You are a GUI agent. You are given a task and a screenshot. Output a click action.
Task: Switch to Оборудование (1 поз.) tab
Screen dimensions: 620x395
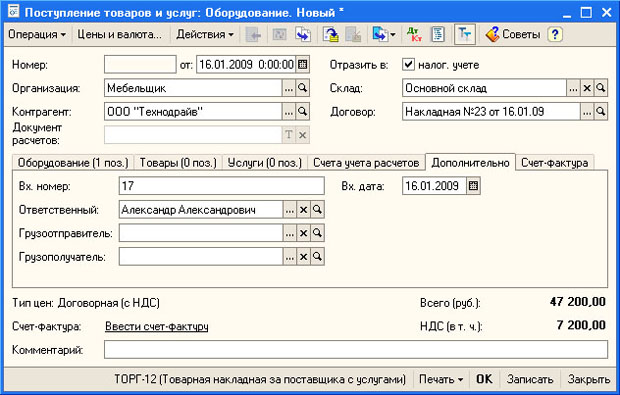coord(73,163)
